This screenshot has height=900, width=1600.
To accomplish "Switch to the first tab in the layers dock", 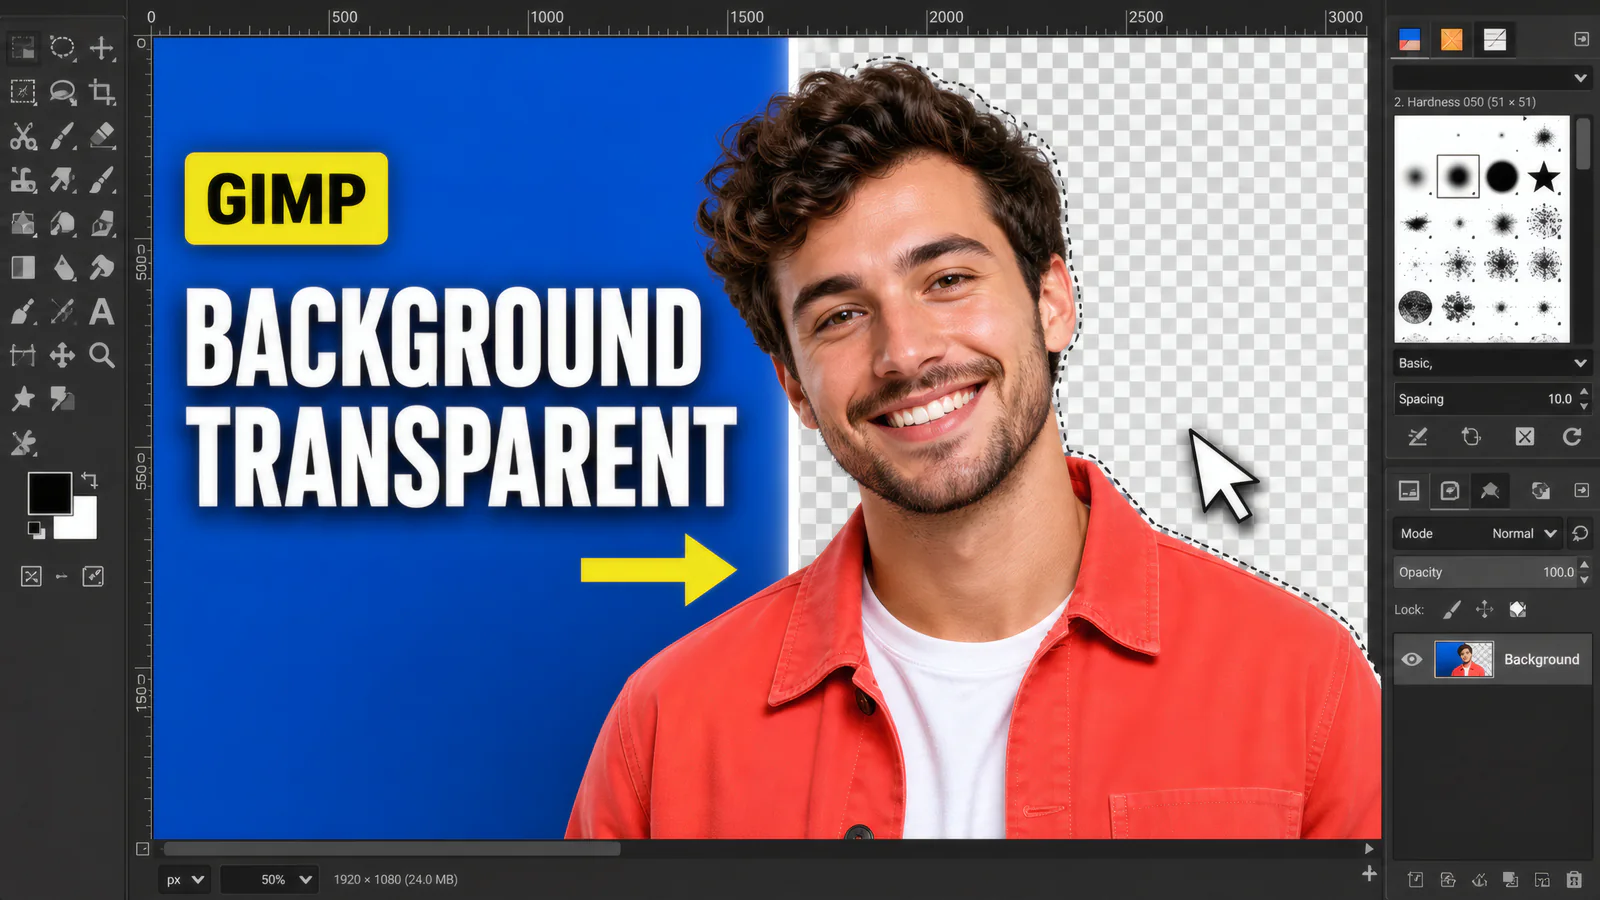I will pos(1409,490).
